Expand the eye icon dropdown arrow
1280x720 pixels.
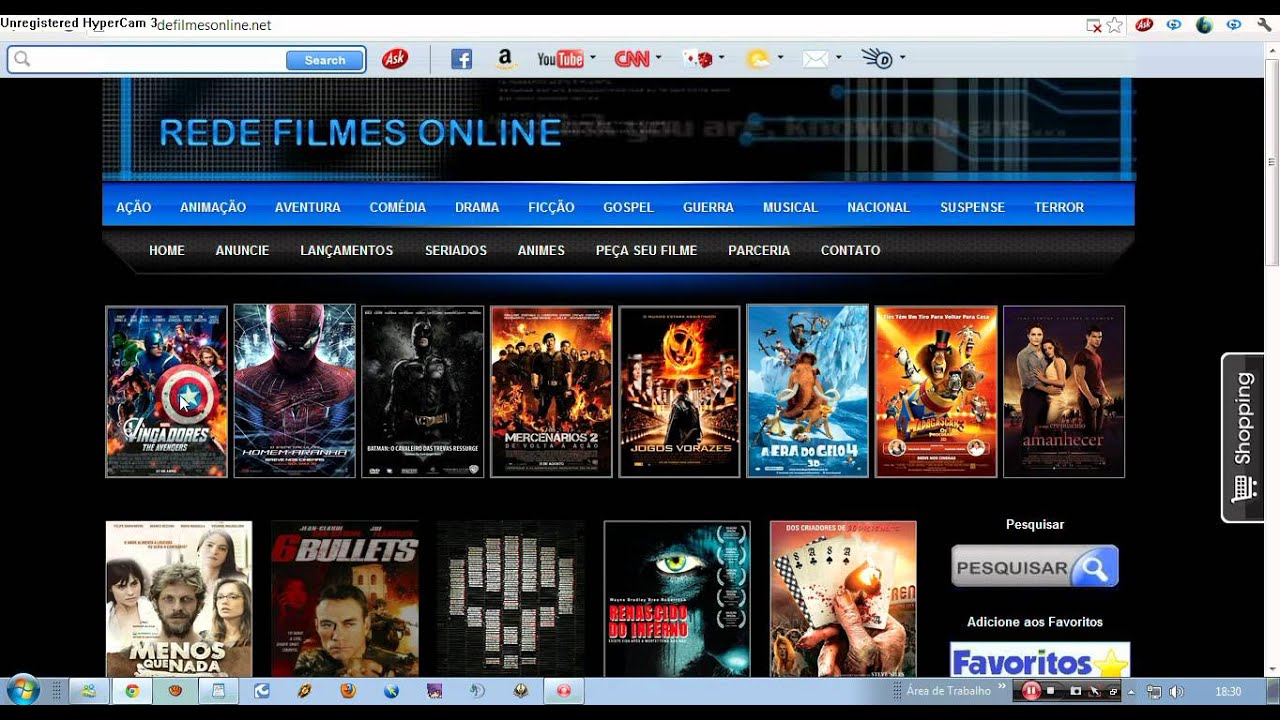902,58
